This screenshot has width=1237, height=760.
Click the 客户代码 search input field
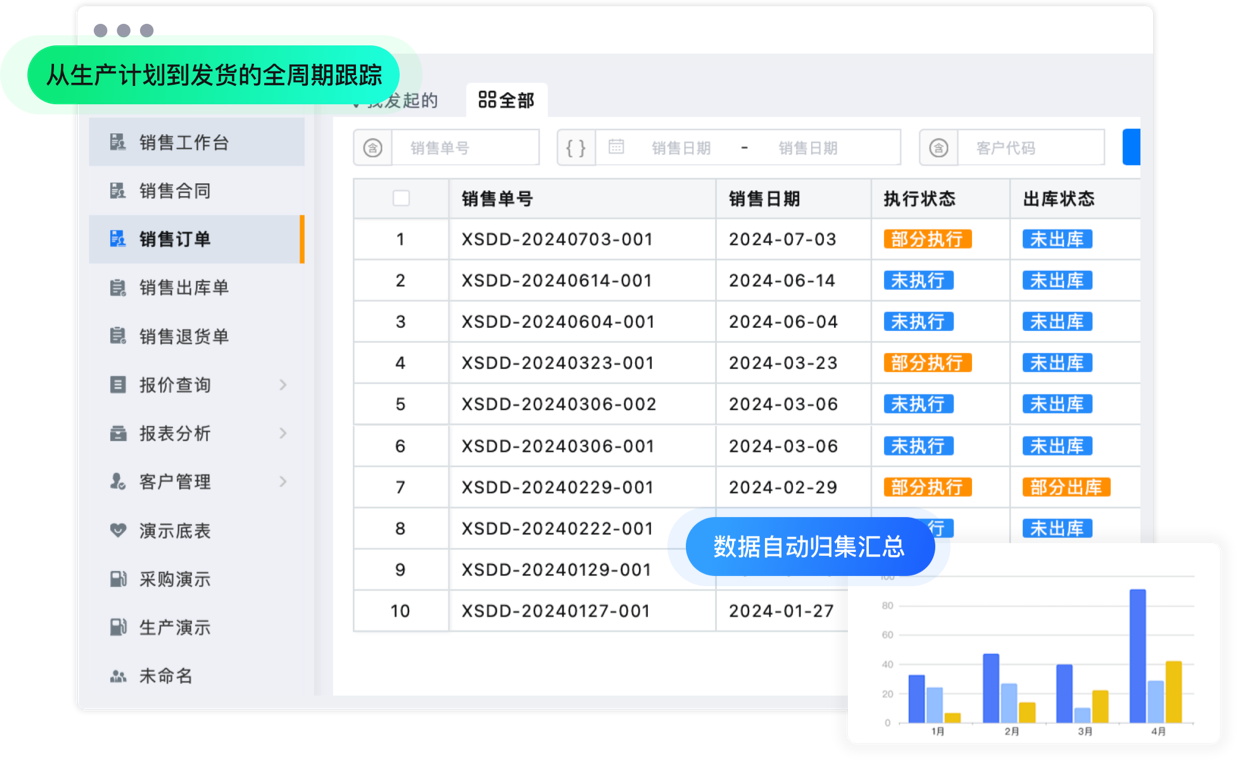[1030, 148]
